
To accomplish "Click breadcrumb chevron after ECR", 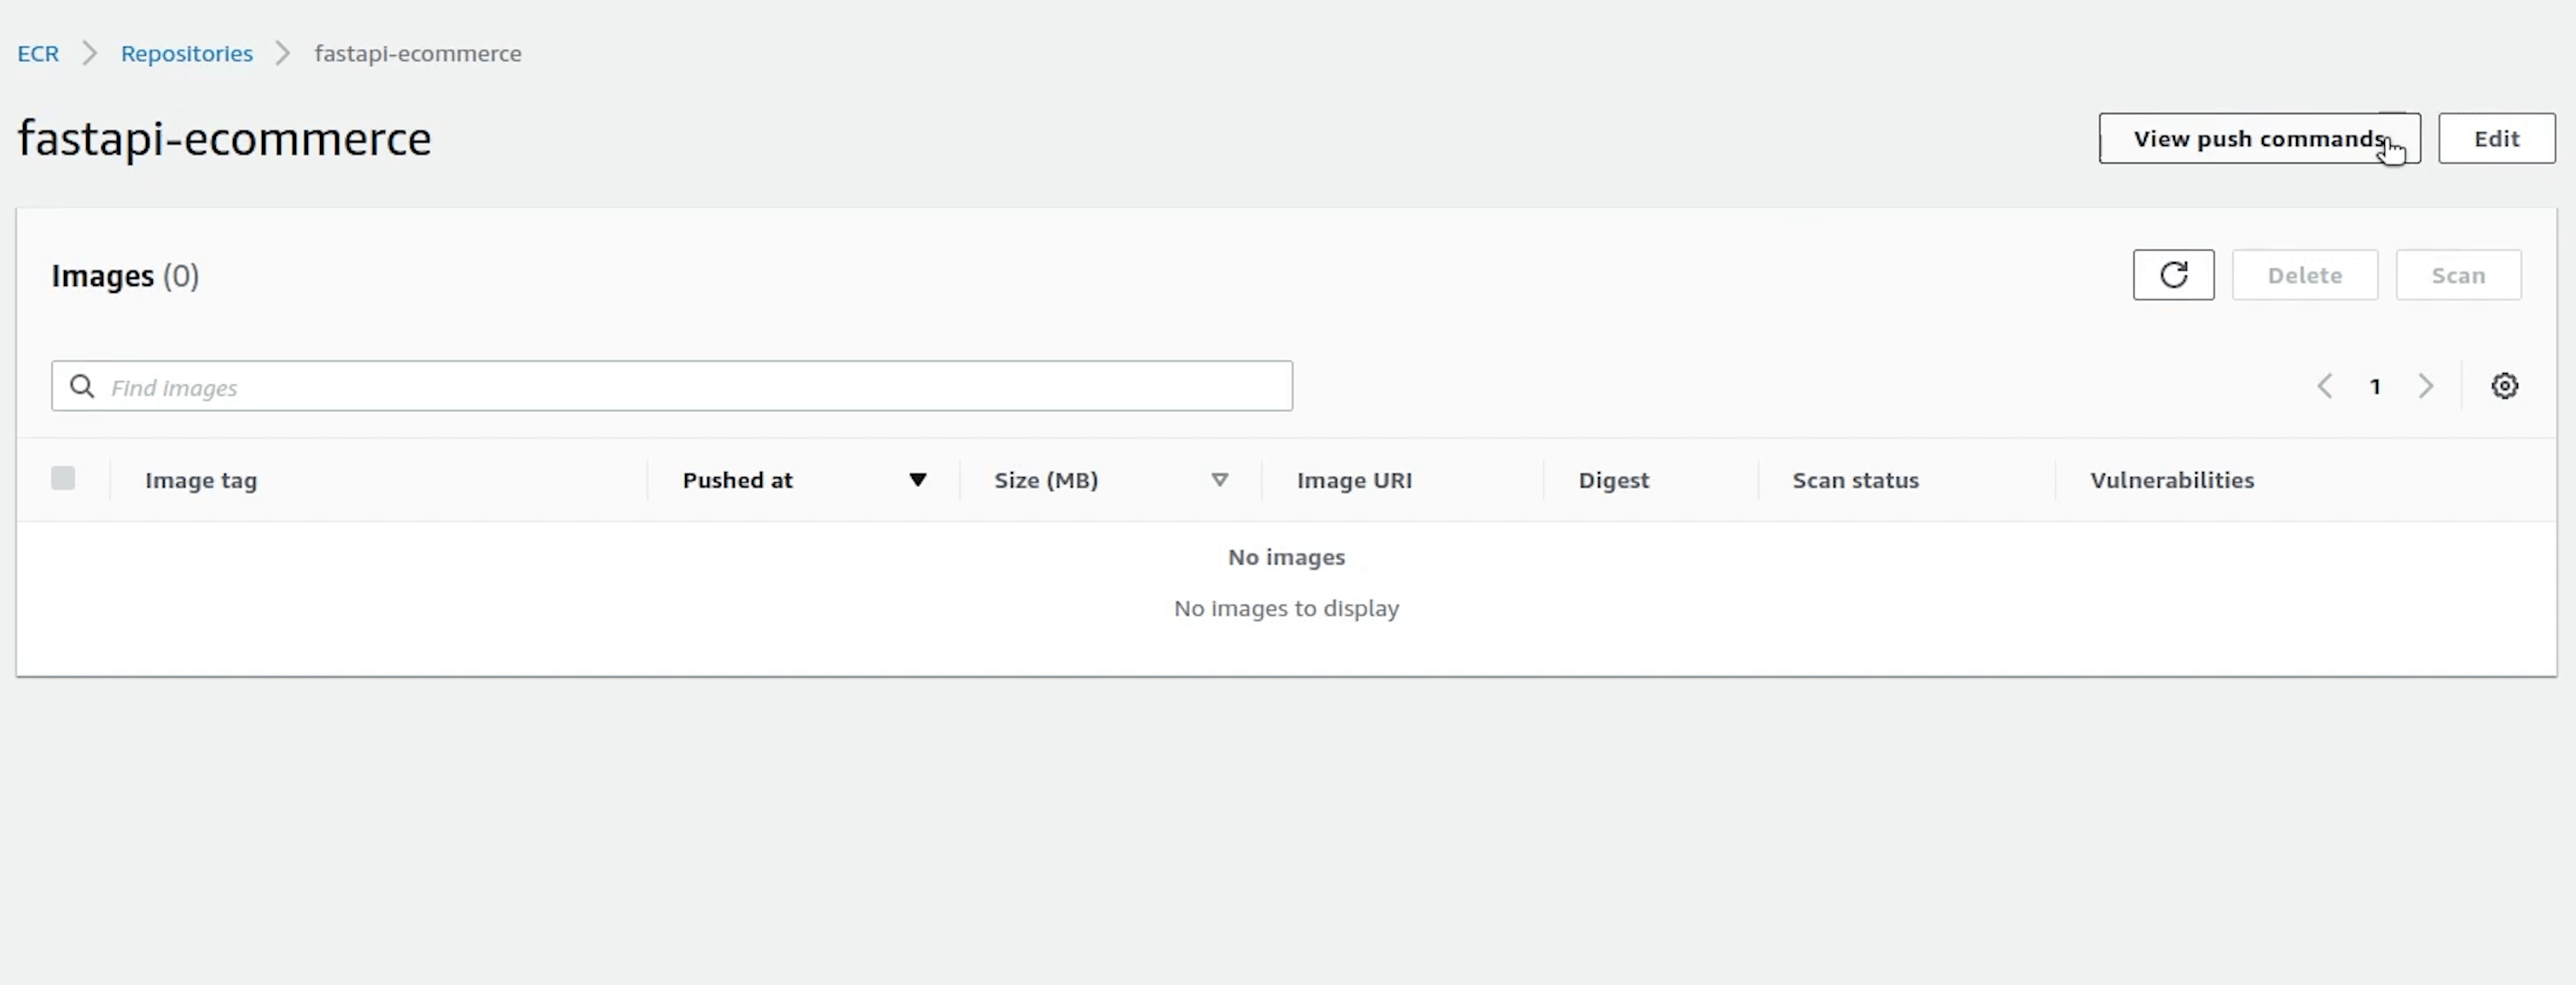I will [x=90, y=53].
